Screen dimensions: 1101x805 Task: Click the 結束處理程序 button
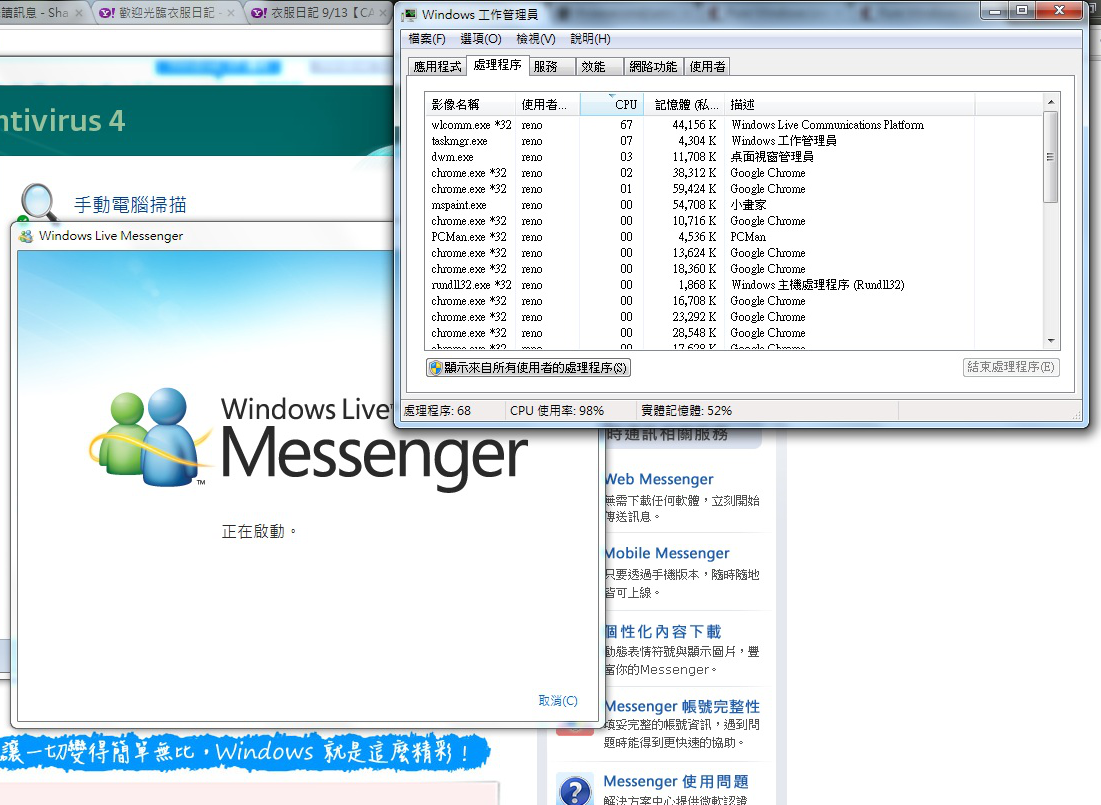click(1010, 367)
